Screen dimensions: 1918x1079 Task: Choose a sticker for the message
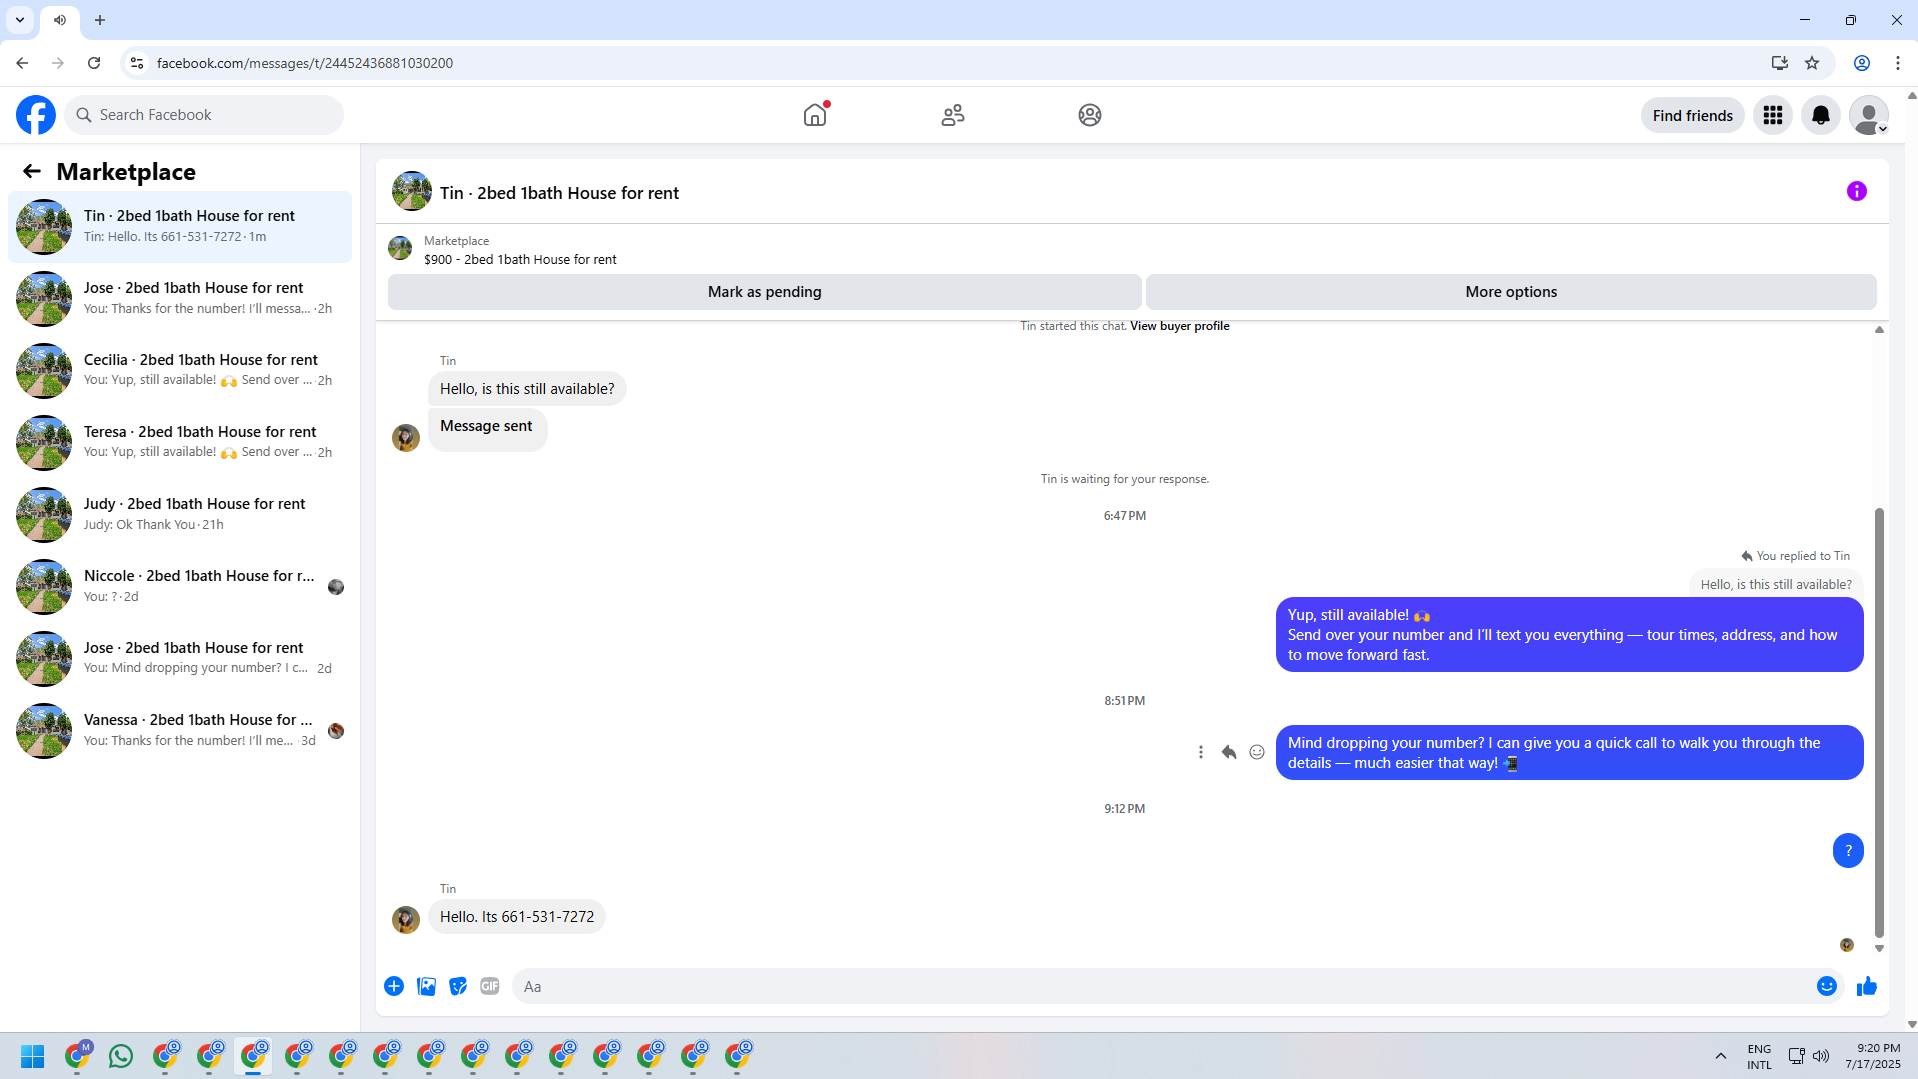coord(458,986)
